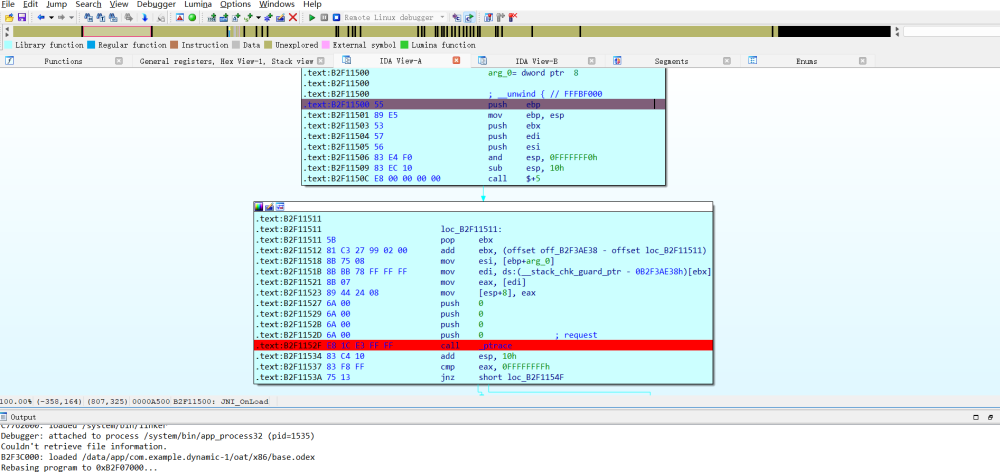Image resolution: width=1000 pixels, height=472 pixels.
Task: Click edit comment icon in loc_B2F11511 block
Action: coord(268,207)
